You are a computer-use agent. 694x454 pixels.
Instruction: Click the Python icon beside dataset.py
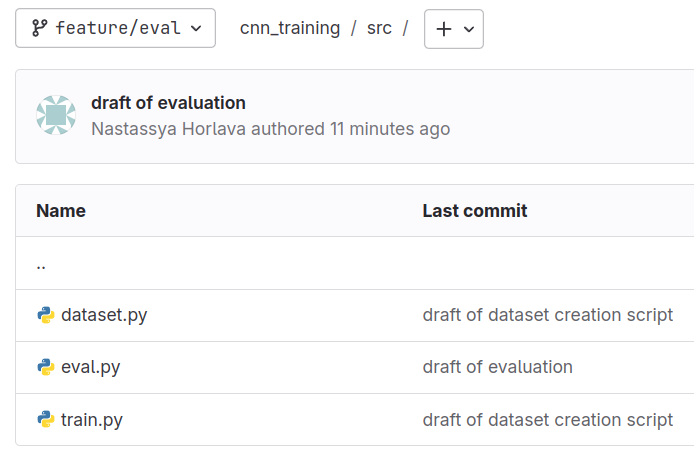(x=45, y=315)
